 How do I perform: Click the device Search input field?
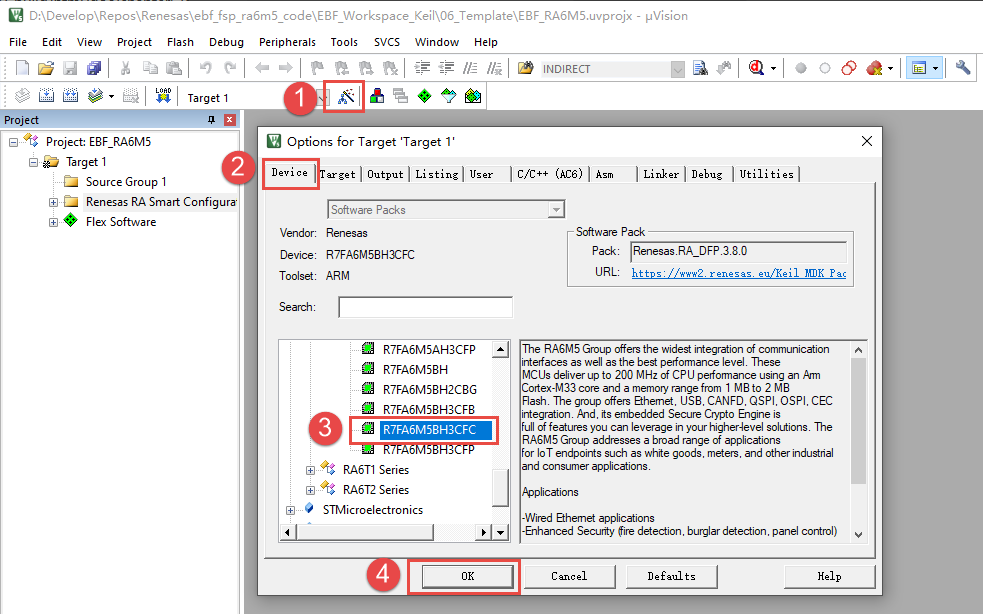[x=426, y=307]
